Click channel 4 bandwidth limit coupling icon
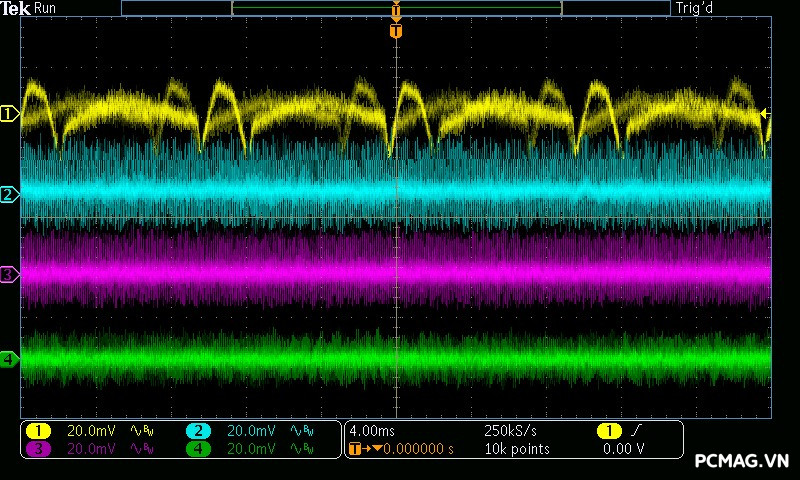Image resolution: width=800 pixels, height=480 pixels. click(302, 449)
